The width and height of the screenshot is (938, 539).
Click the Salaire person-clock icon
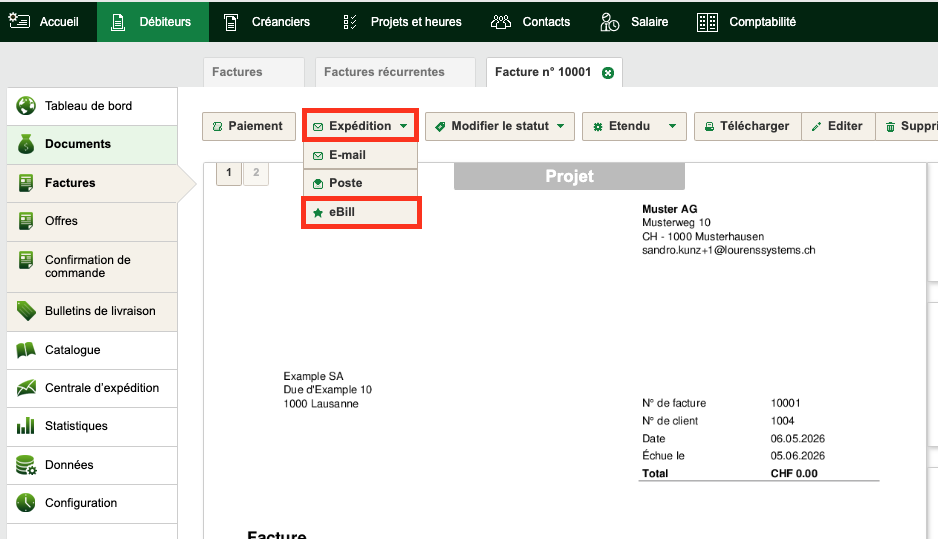click(x=609, y=22)
